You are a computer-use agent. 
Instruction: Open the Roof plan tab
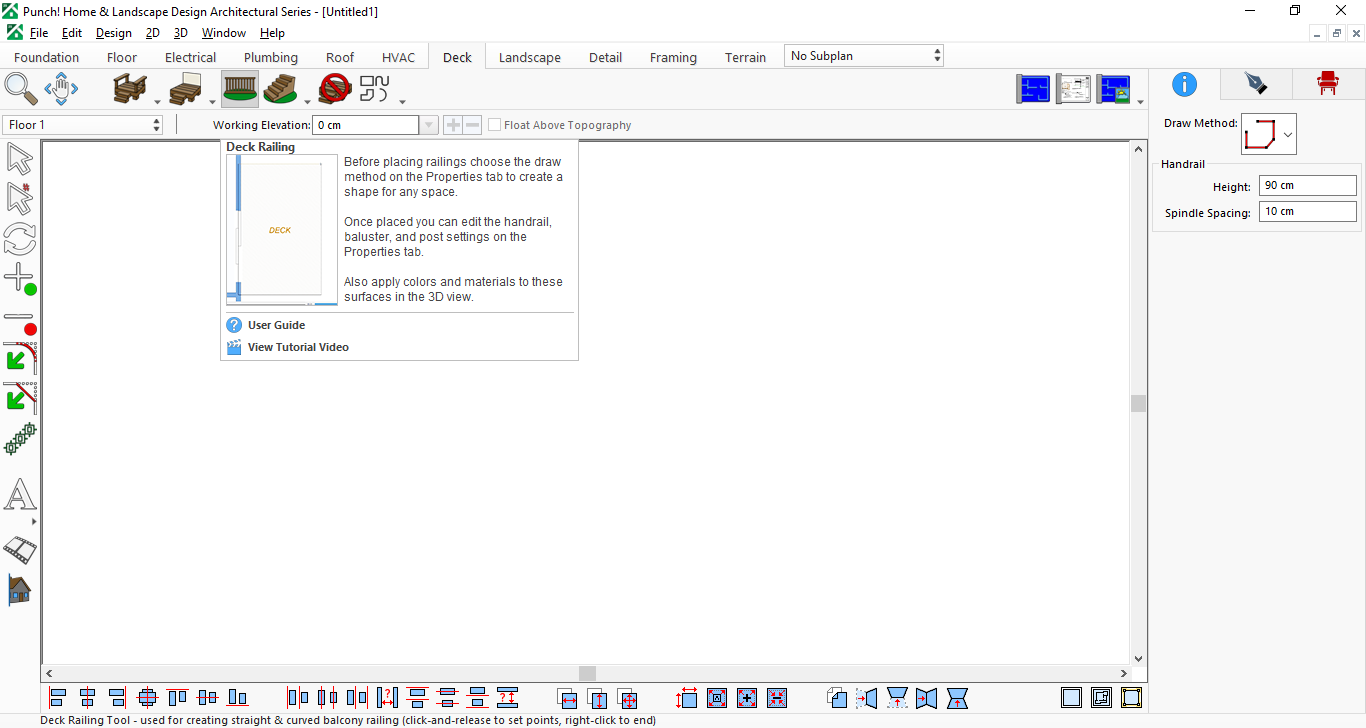(x=340, y=57)
